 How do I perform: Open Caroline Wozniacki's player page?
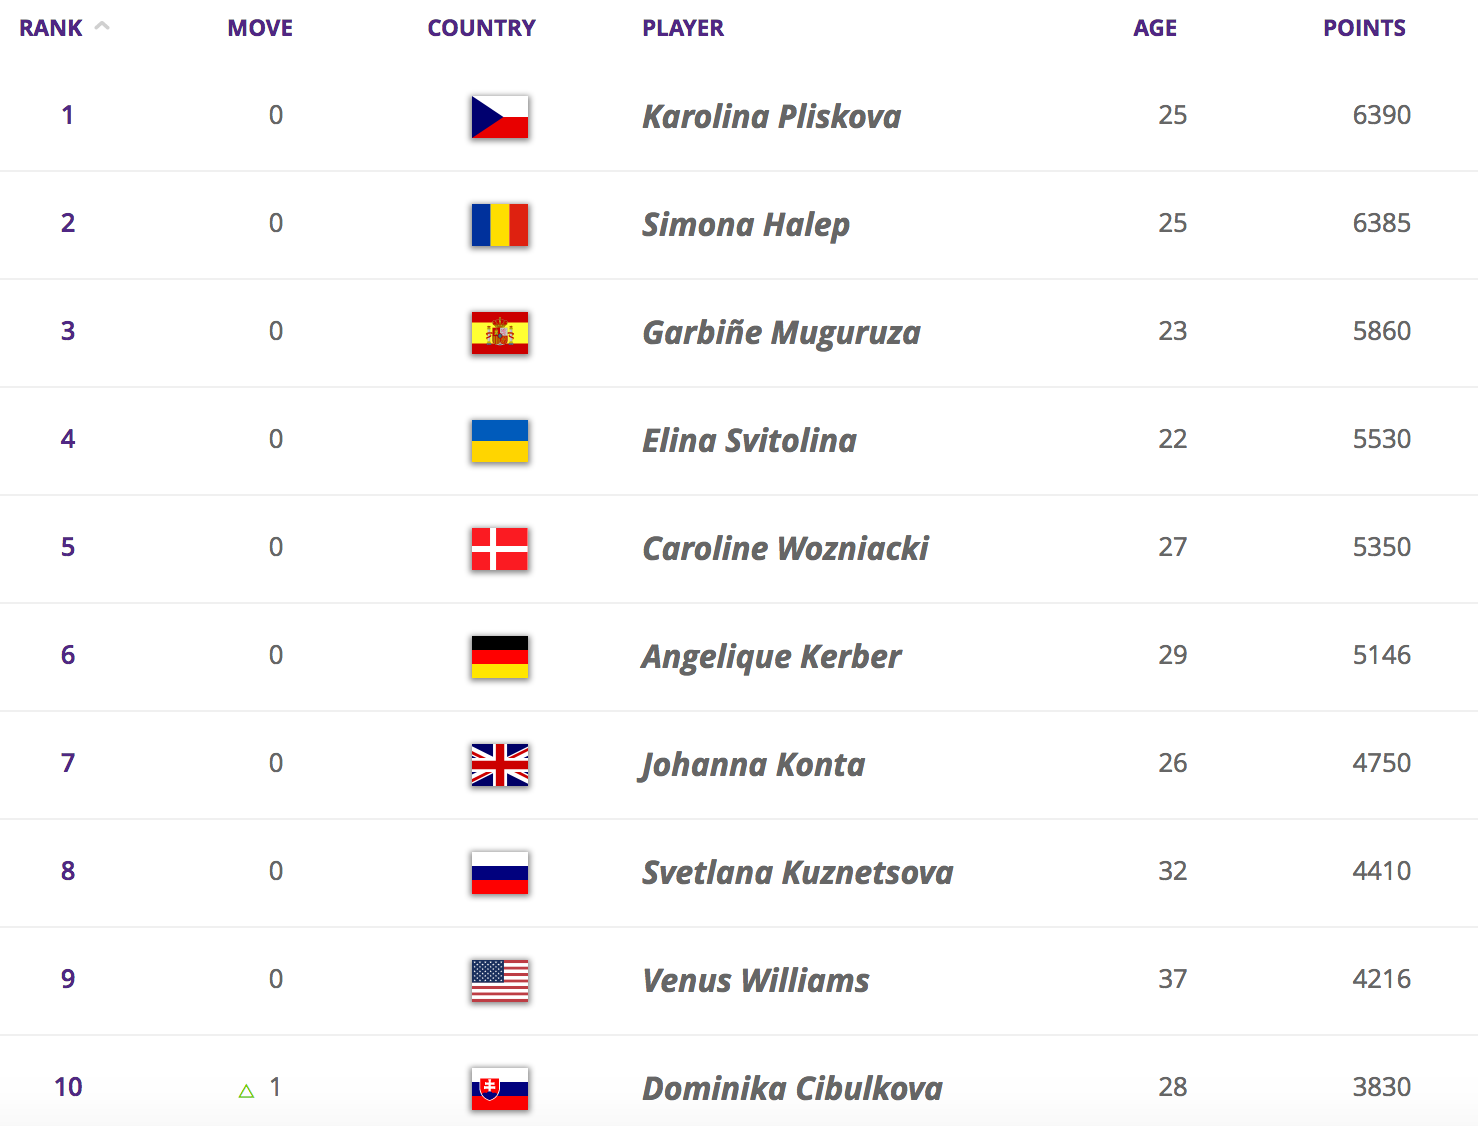tap(785, 549)
